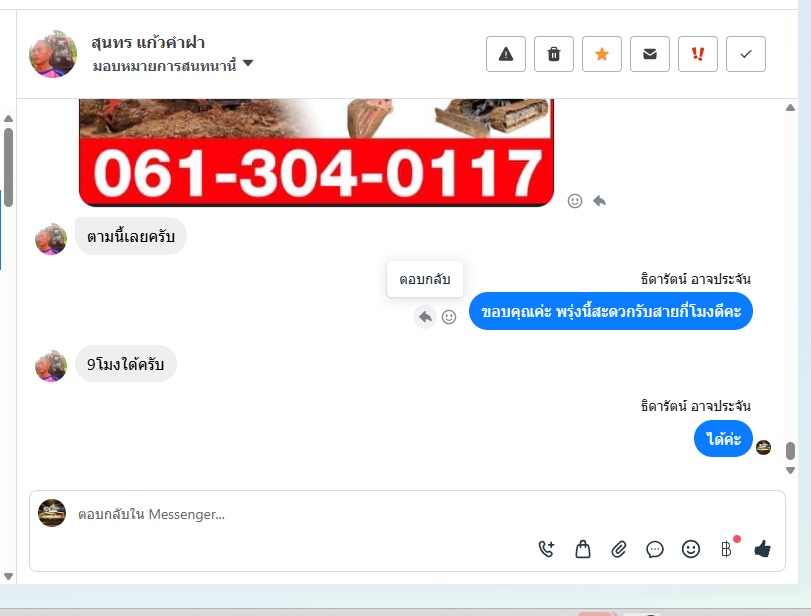Mark conversation unread with envelope icon
Viewport: 811px width, 616px height.
(650, 54)
